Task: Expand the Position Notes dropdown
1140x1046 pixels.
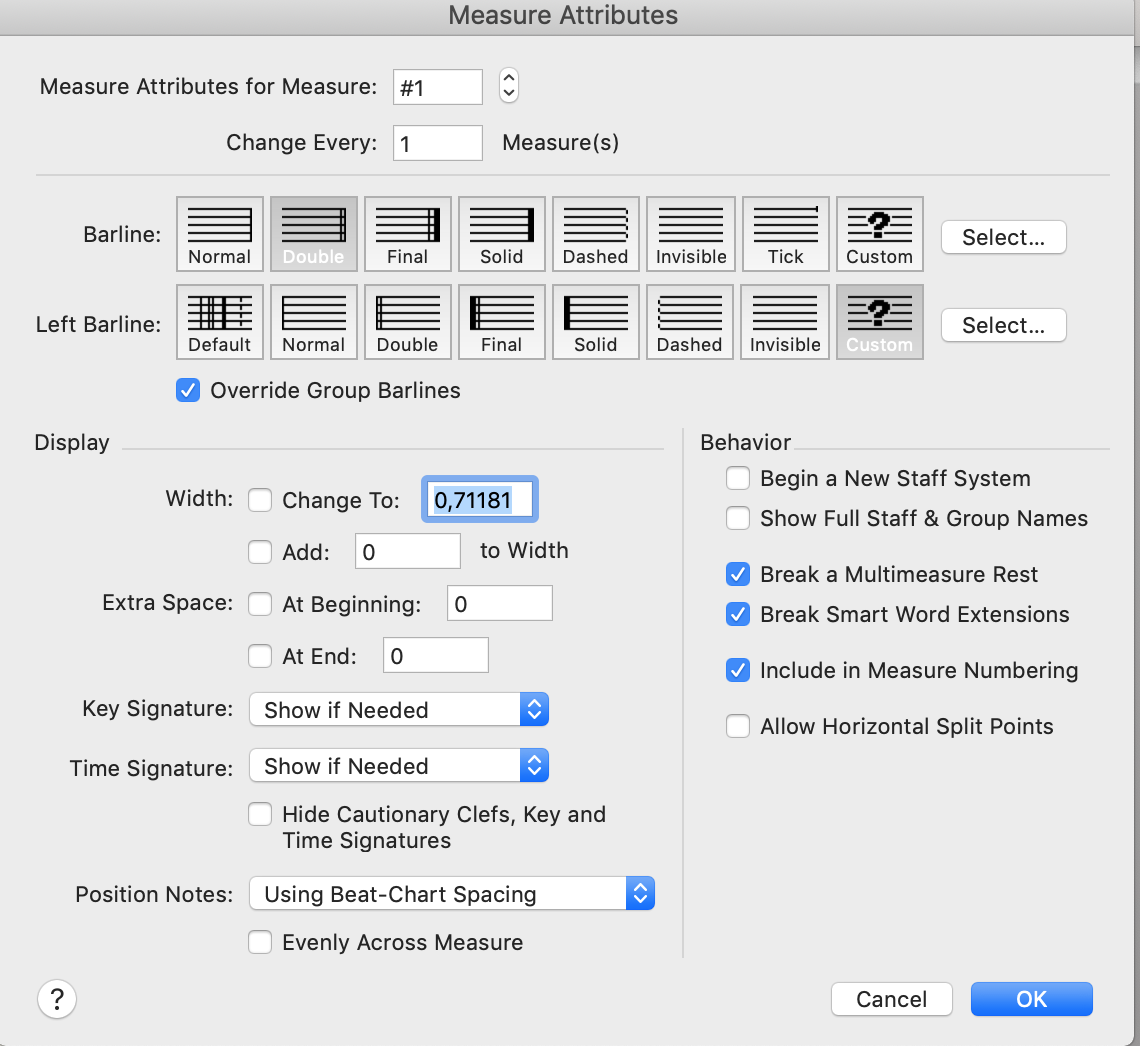Action: [451, 894]
